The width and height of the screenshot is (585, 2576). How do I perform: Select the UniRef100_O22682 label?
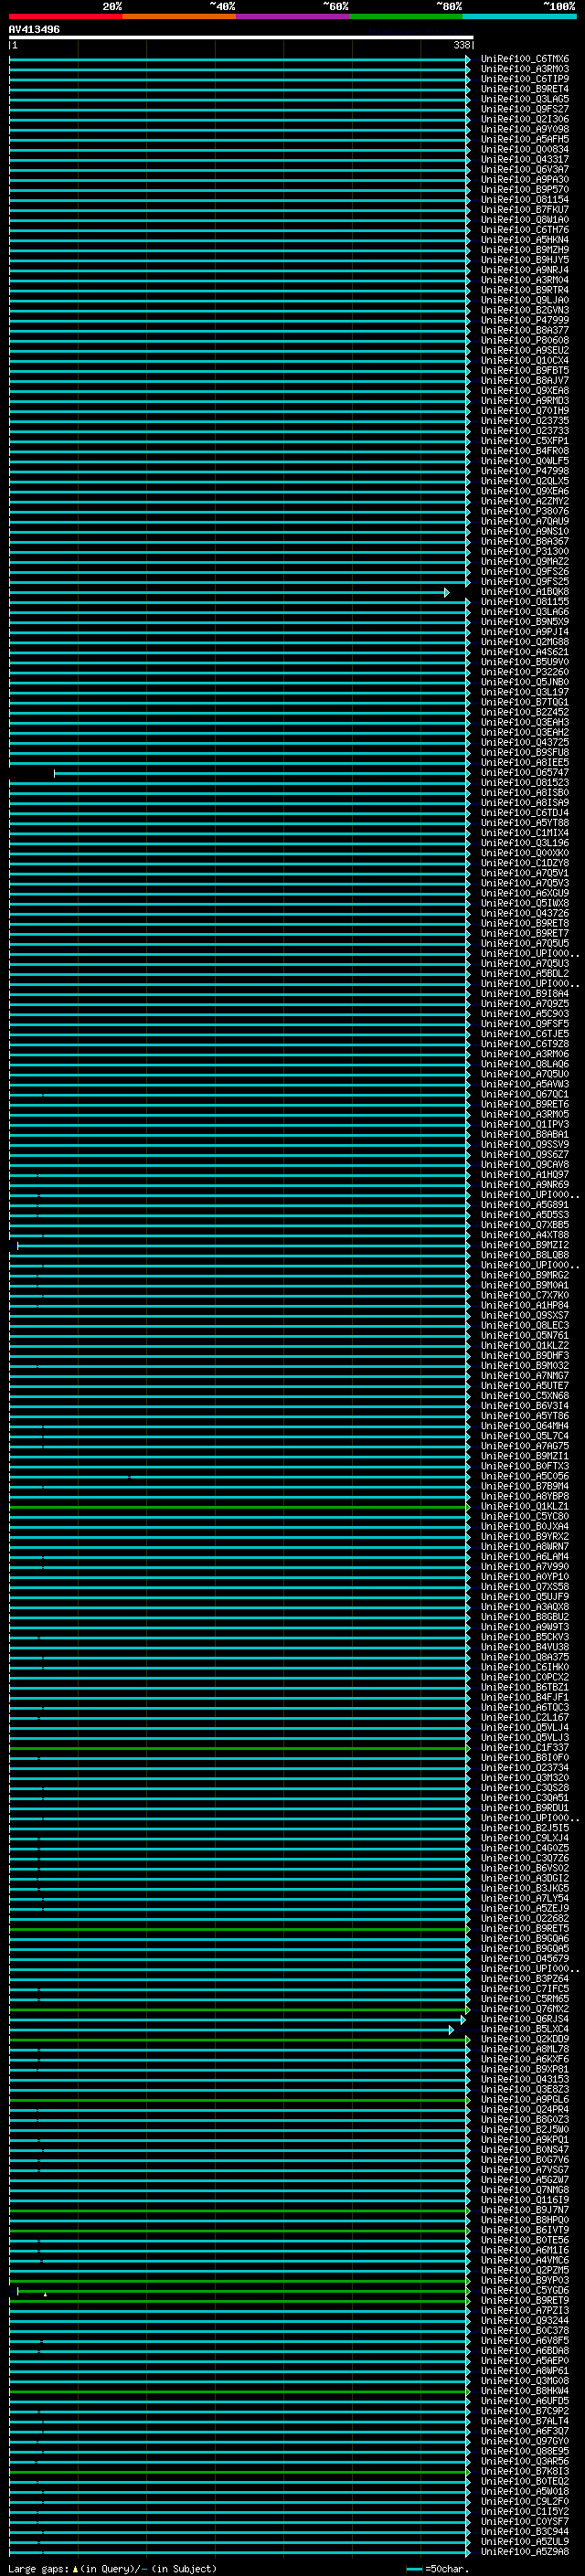pyautogui.click(x=525, y=1918)
